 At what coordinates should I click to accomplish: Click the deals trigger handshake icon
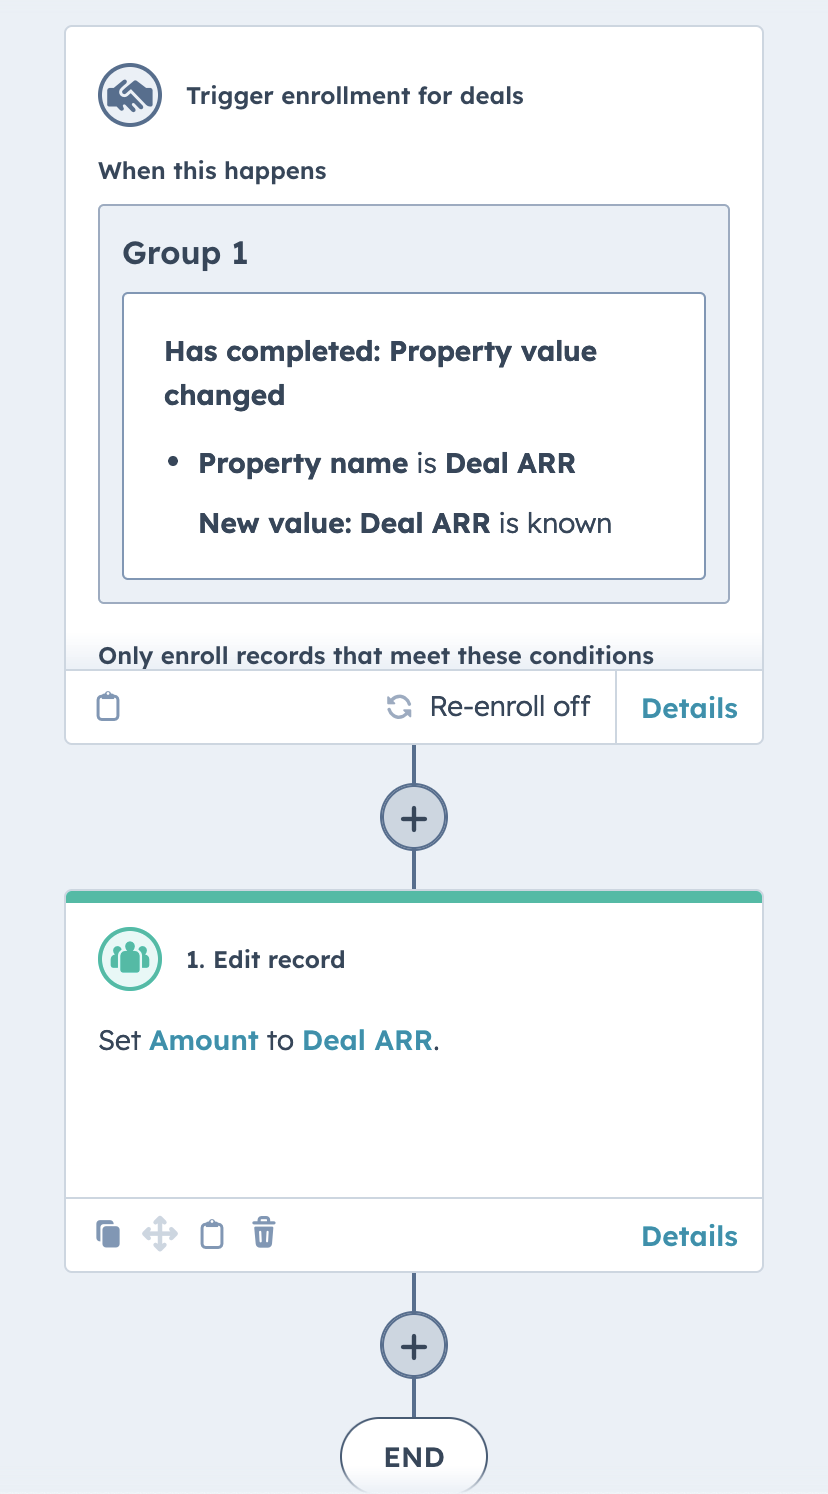pos(129,94)
